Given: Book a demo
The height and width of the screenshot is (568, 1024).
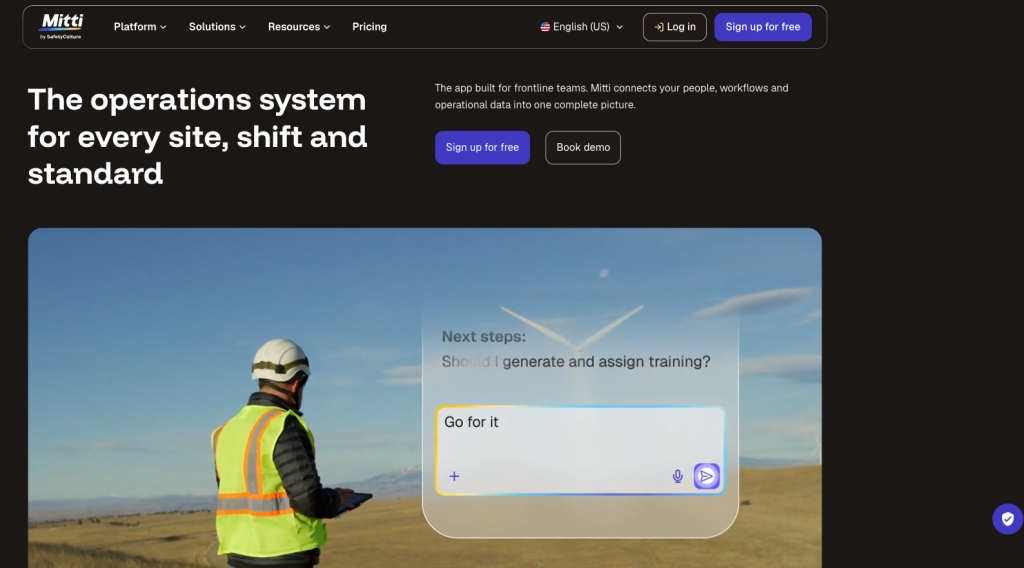Looking at the screenshot, I should point(583,148).
